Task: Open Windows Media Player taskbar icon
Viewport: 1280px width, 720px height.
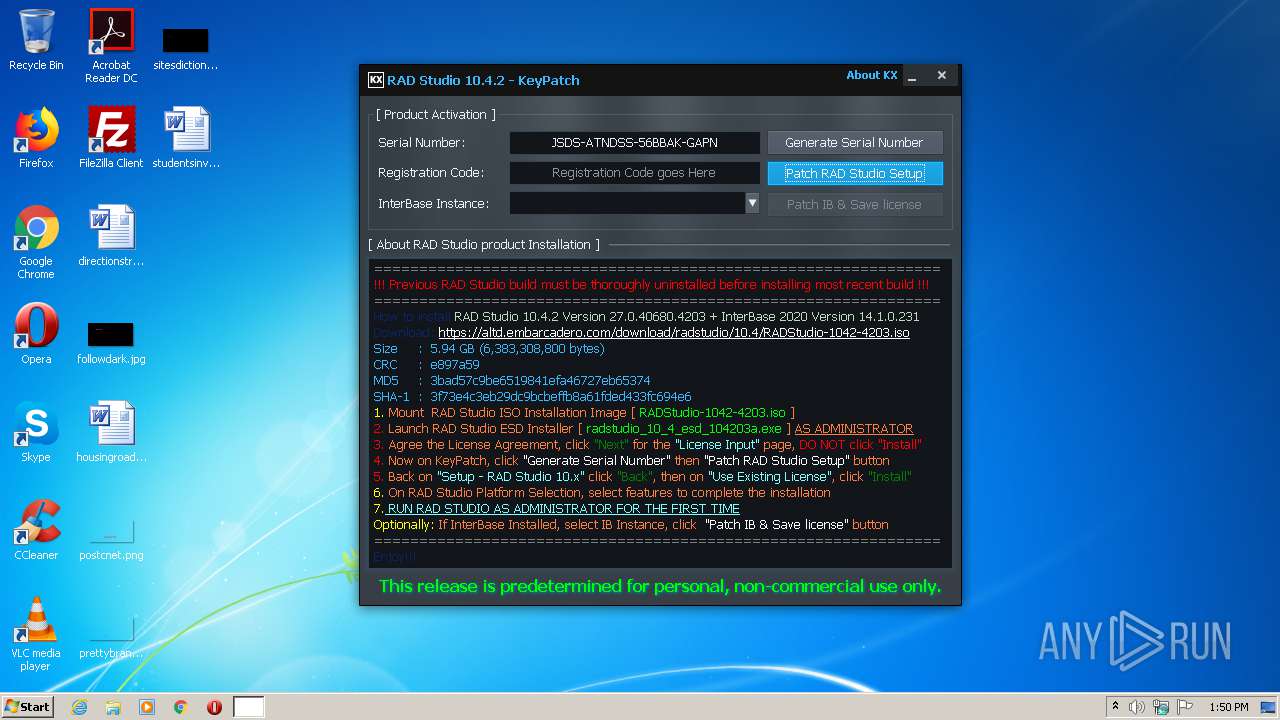Action: point(147,707)
